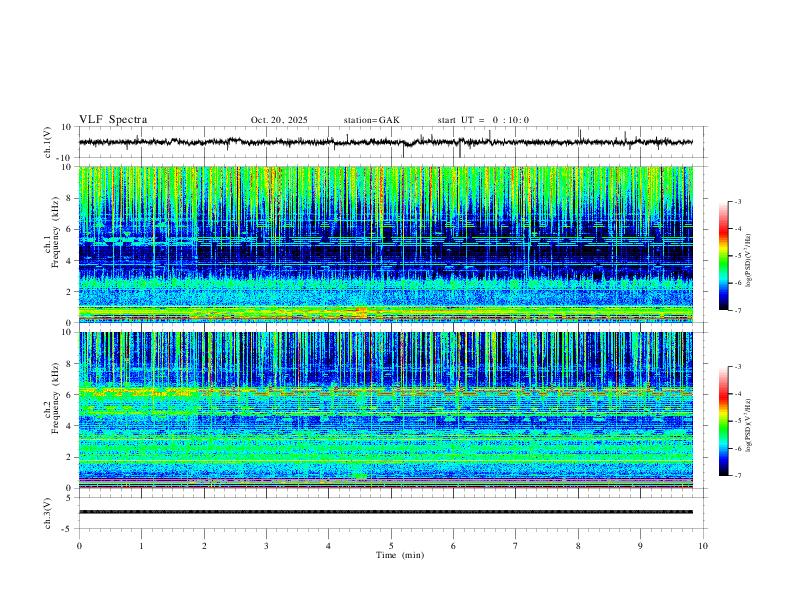Image resolution: width=792 pixels, height=612 pixels.
Task: Click the ch.2 spectrogram color scale bar
Action: [x=723, y=421]
